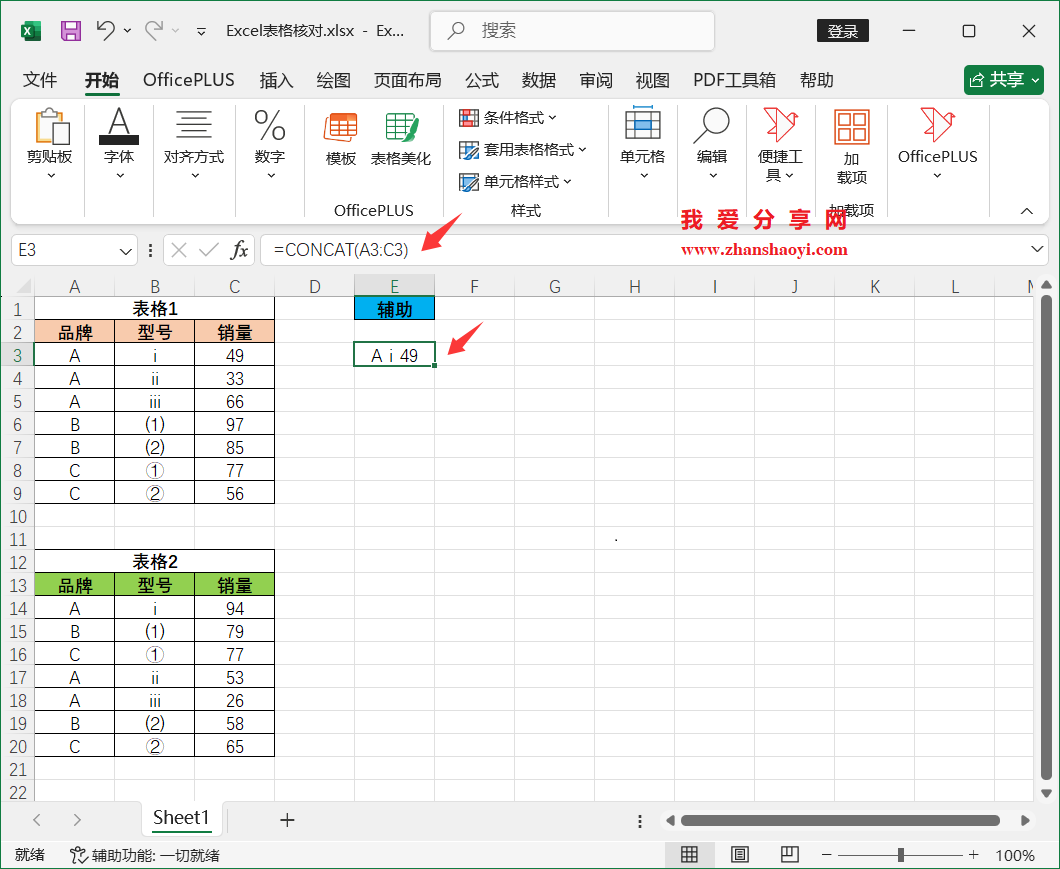Open Customize Quick Access Toolbar dropdown
This screenshot has width=1060, height=869.
click(x=201, y=31)
